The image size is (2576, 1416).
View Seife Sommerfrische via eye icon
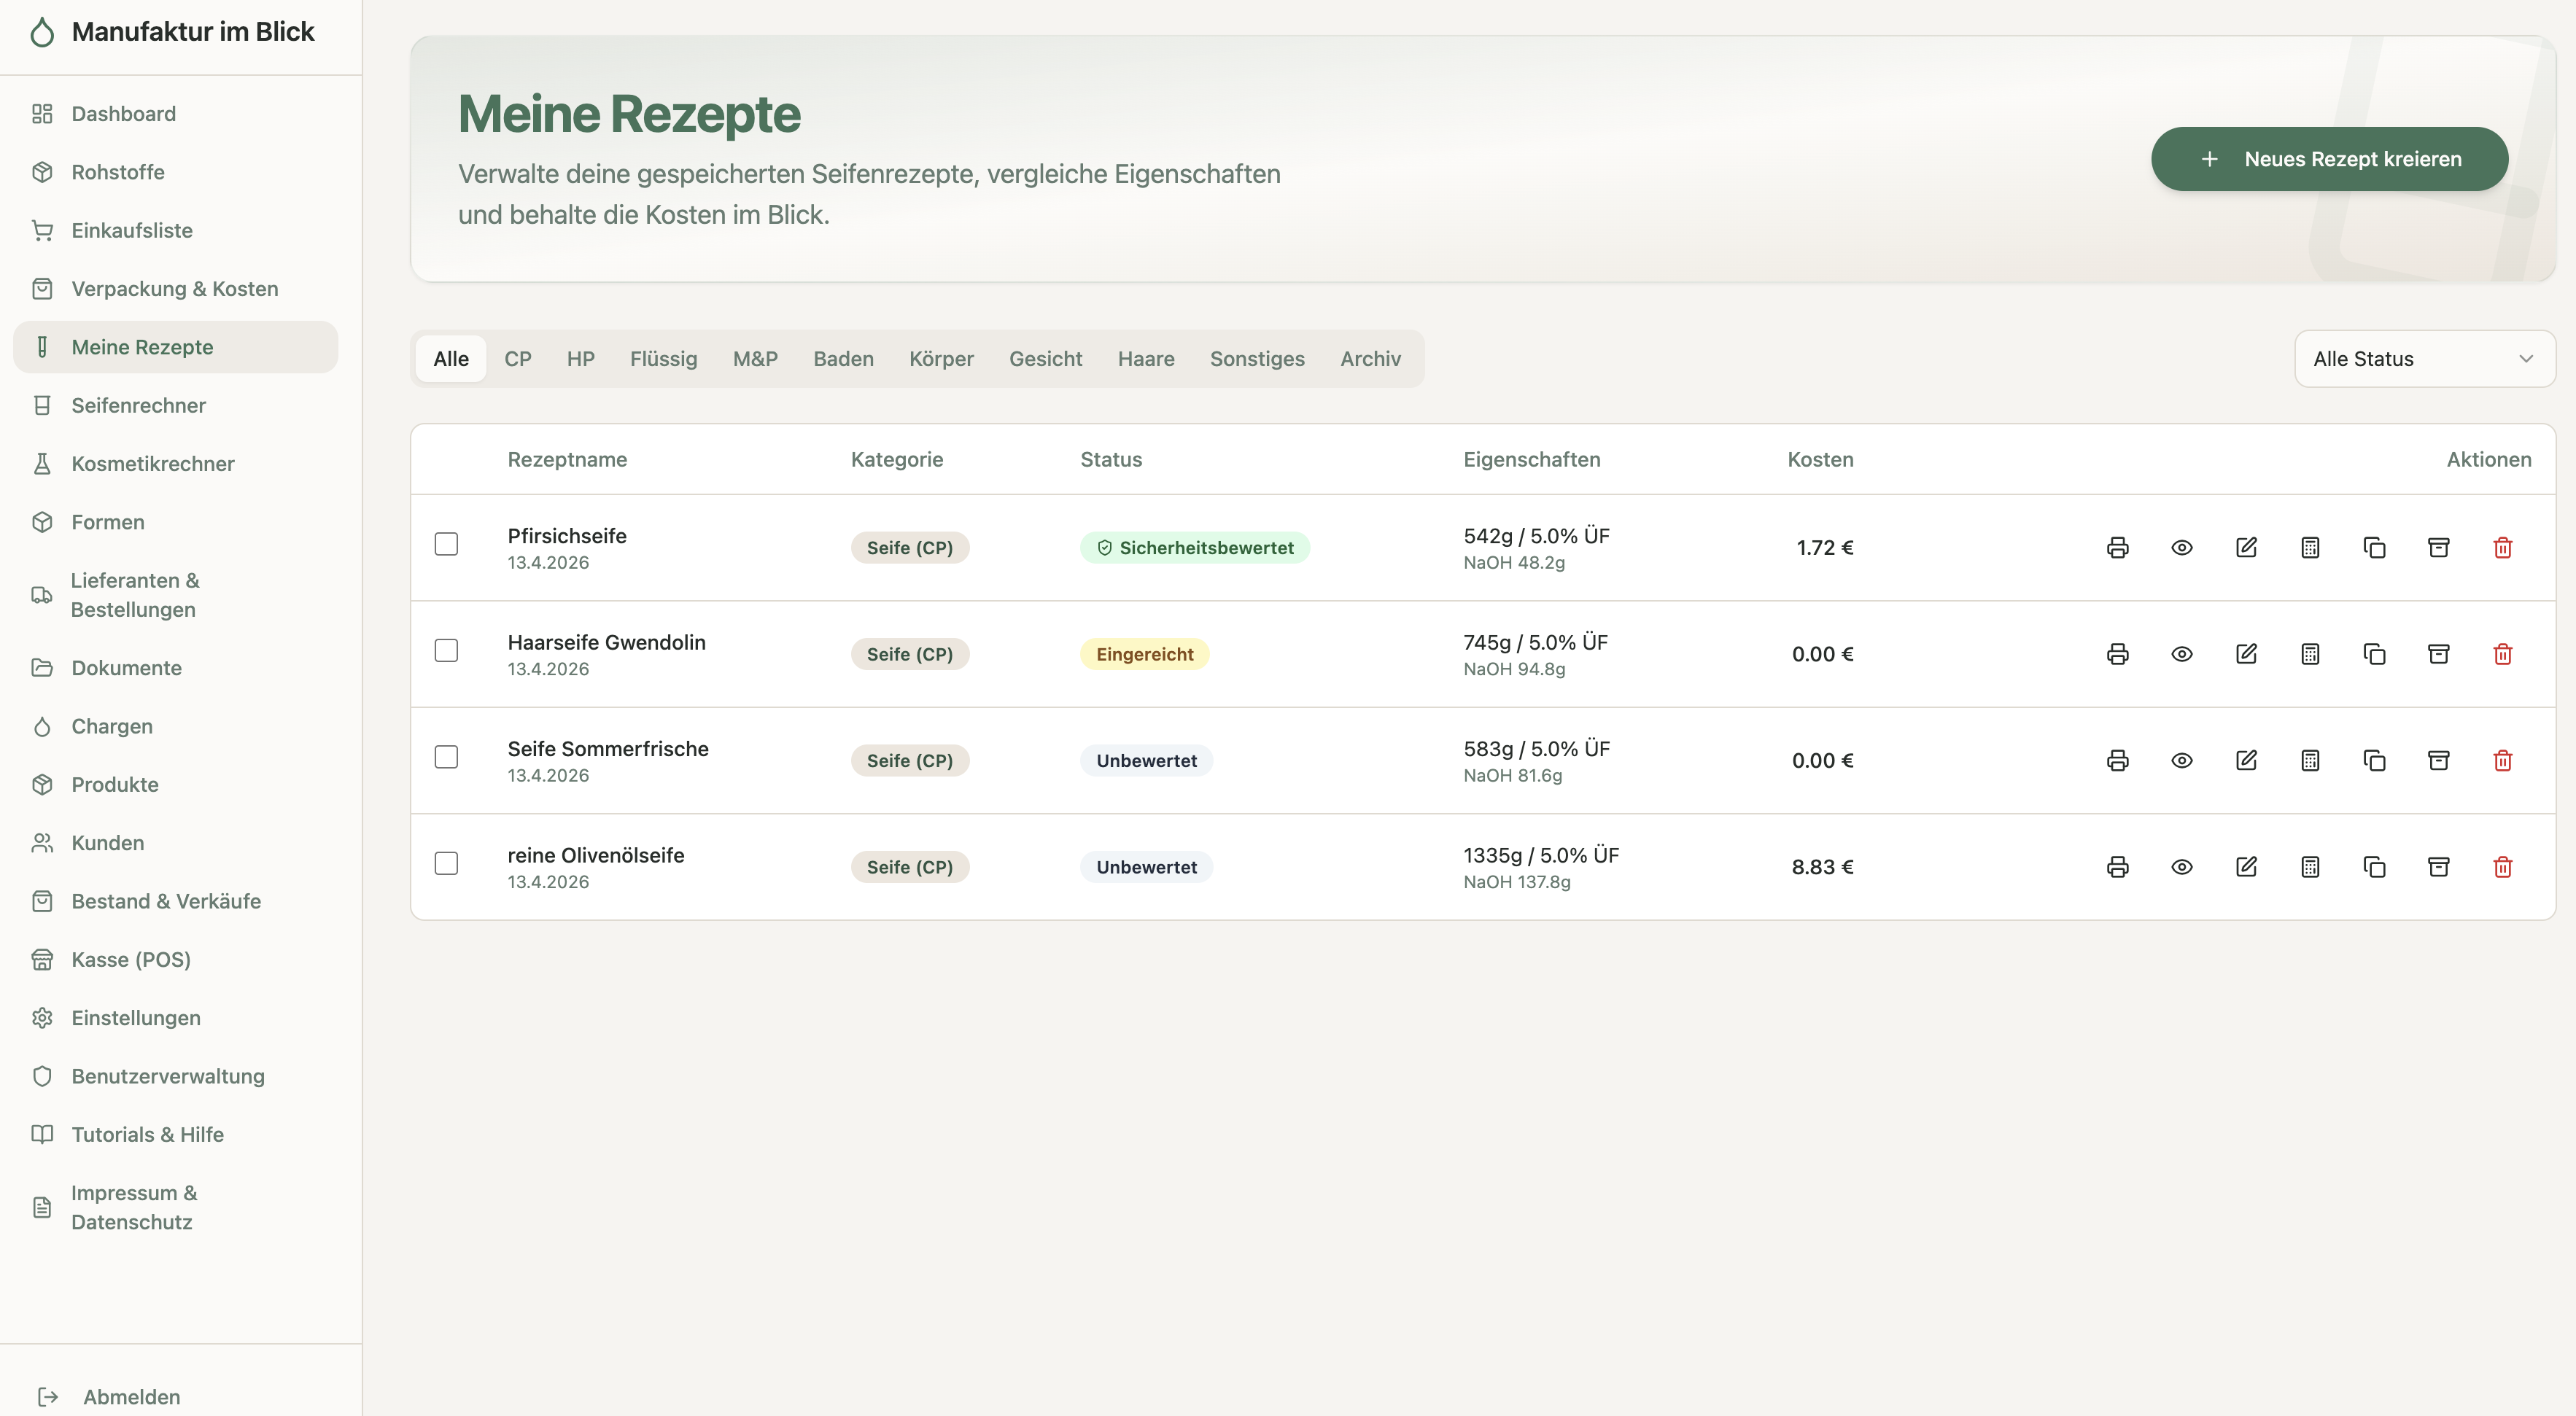(2182, 760)
